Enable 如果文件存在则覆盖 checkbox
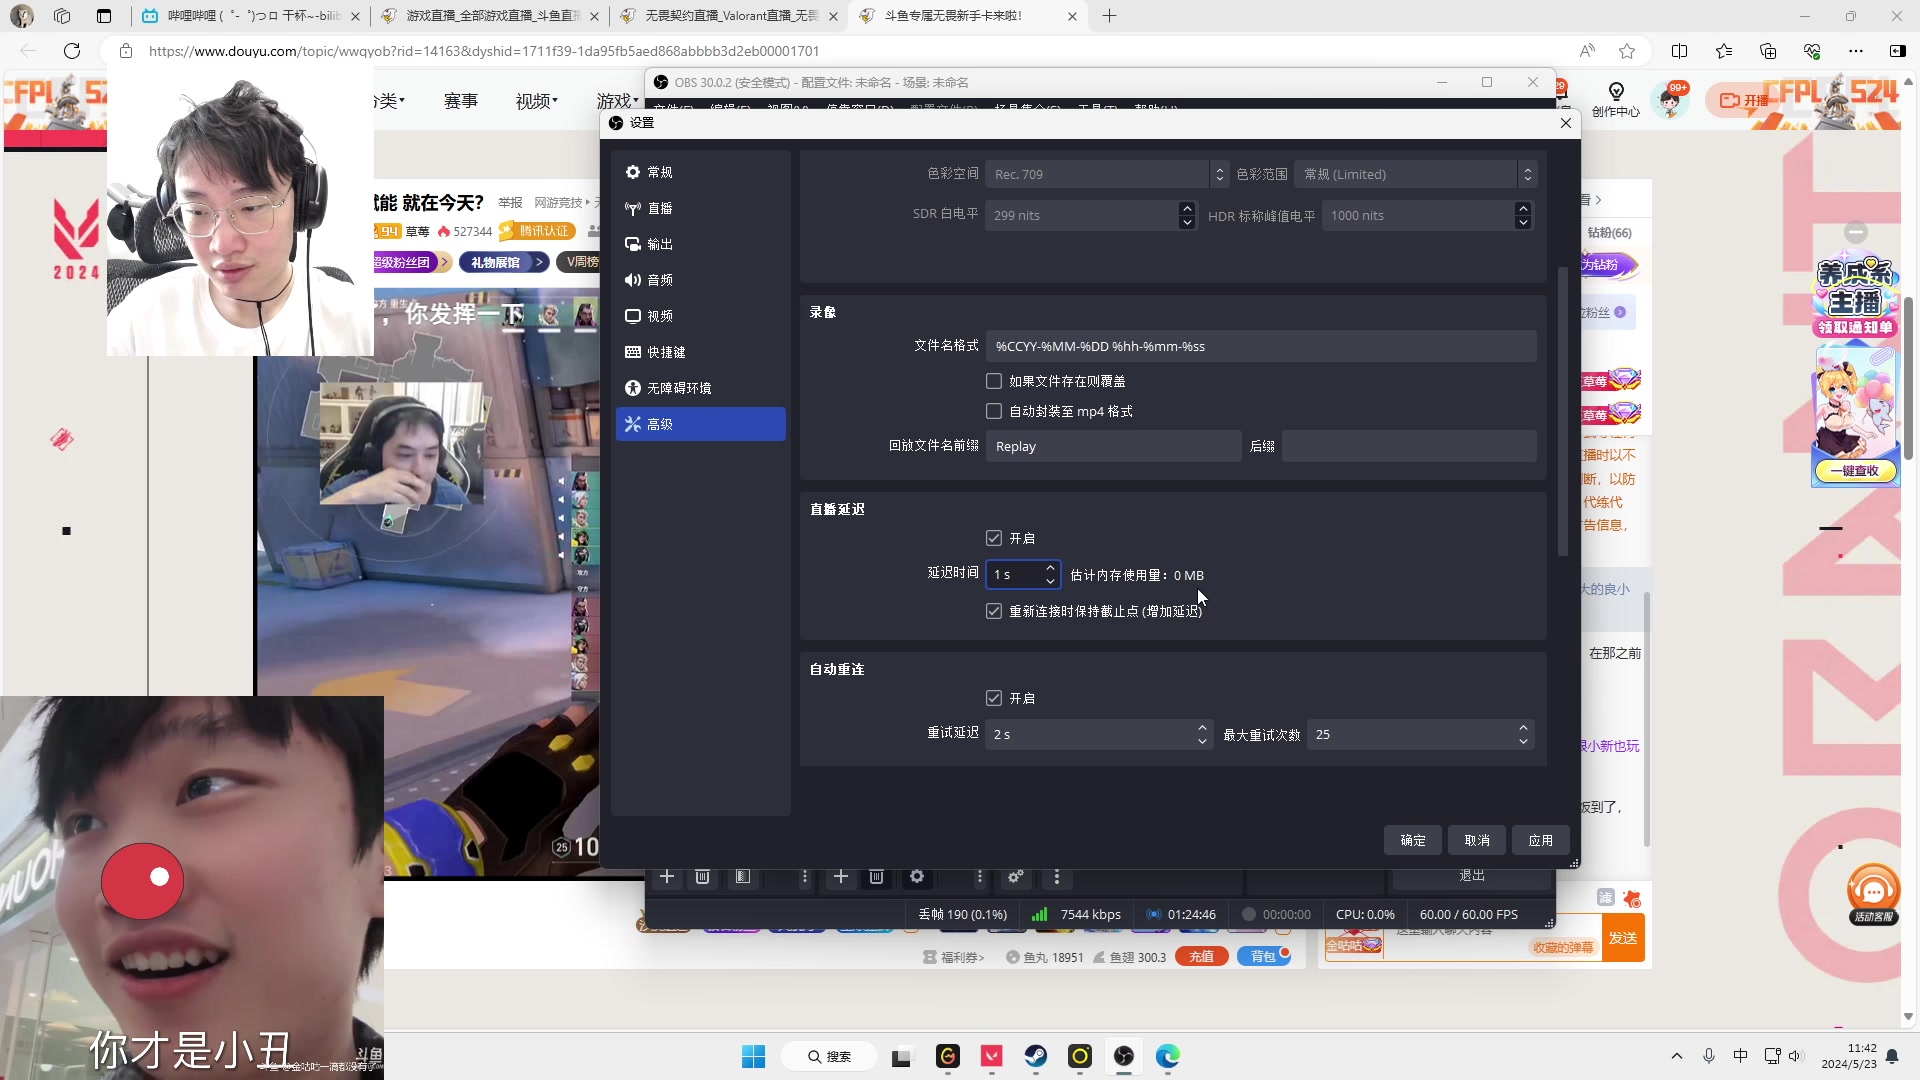Viewport: 1920px width, 1080px height. point(993,380)
